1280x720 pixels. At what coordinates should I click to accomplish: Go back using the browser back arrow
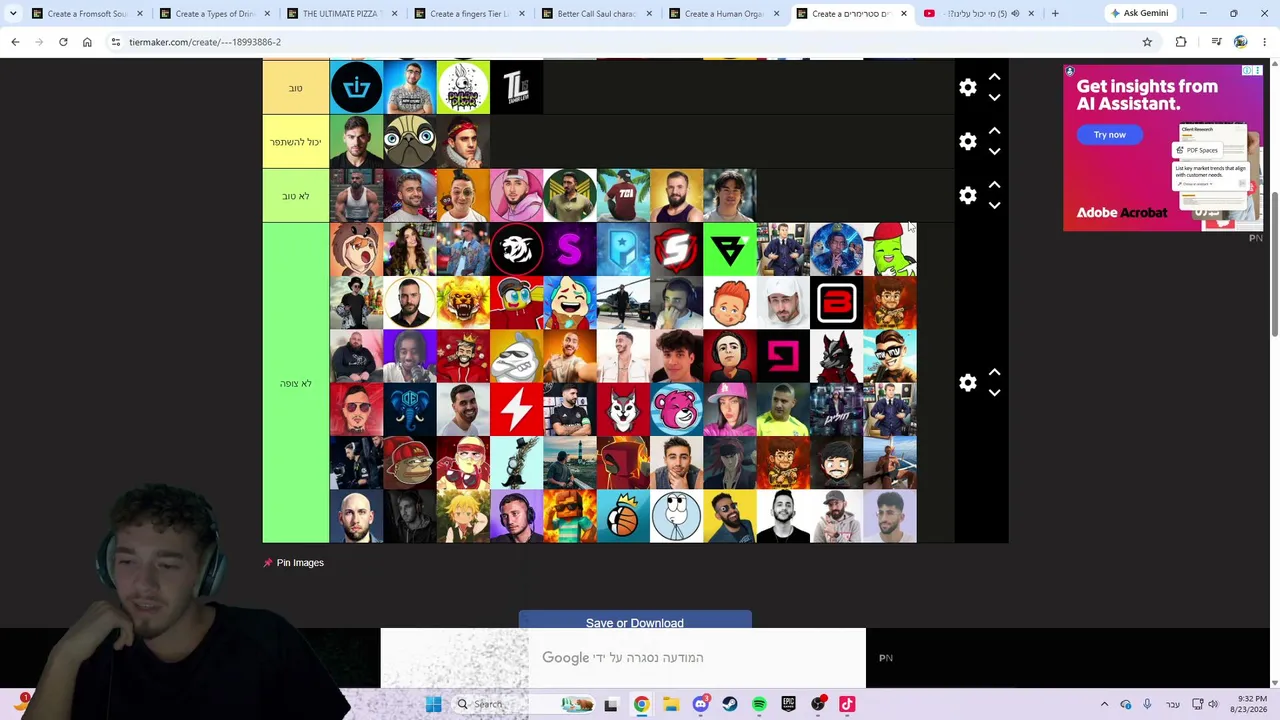click(15, 42)
